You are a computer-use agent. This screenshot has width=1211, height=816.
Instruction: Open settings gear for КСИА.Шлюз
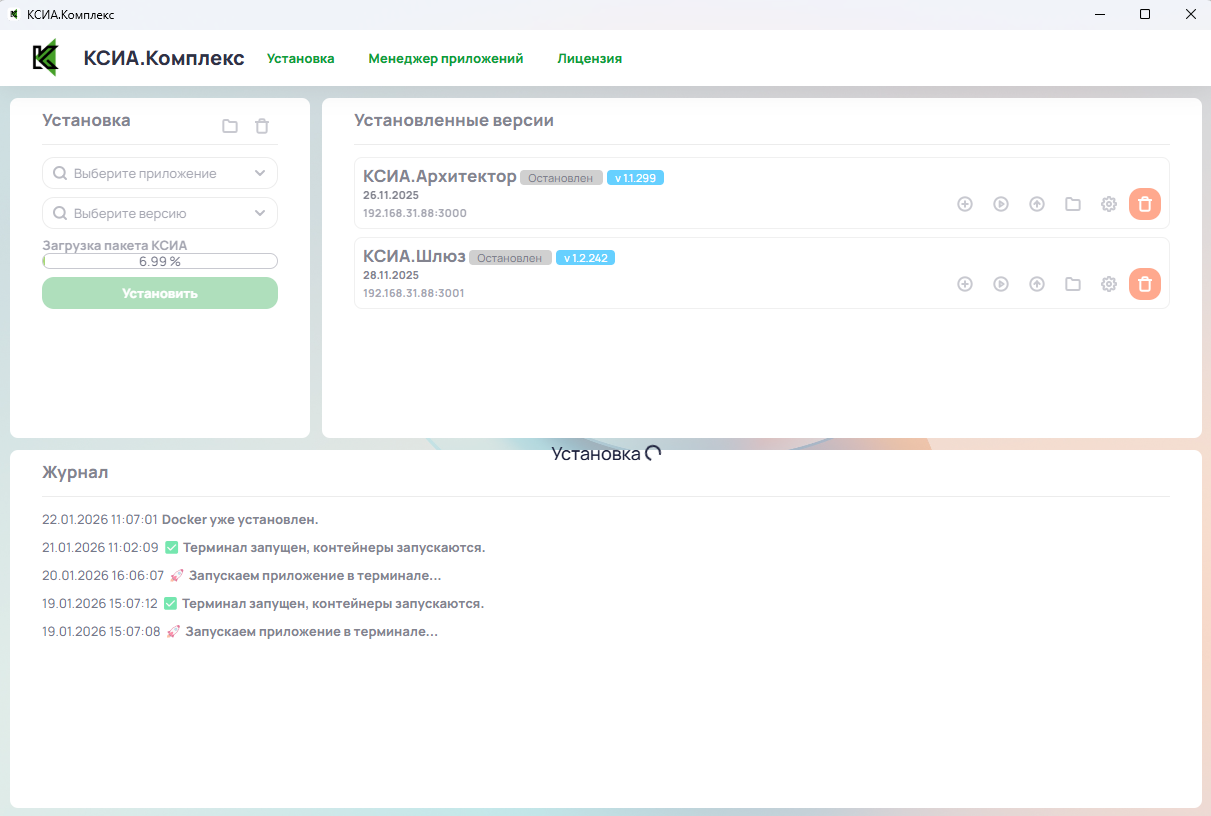coord(1109,283)
